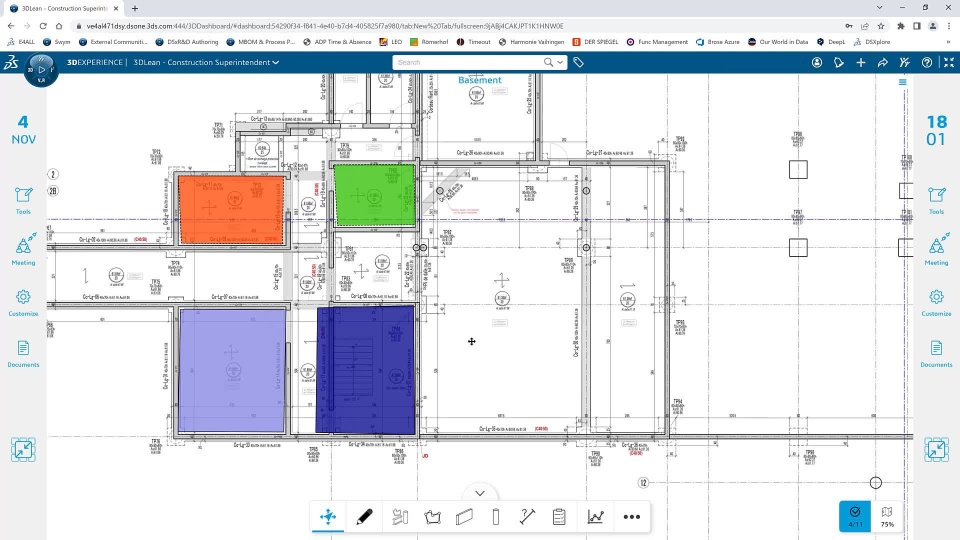Open the DSXplore bookmark

pos(872,42)
